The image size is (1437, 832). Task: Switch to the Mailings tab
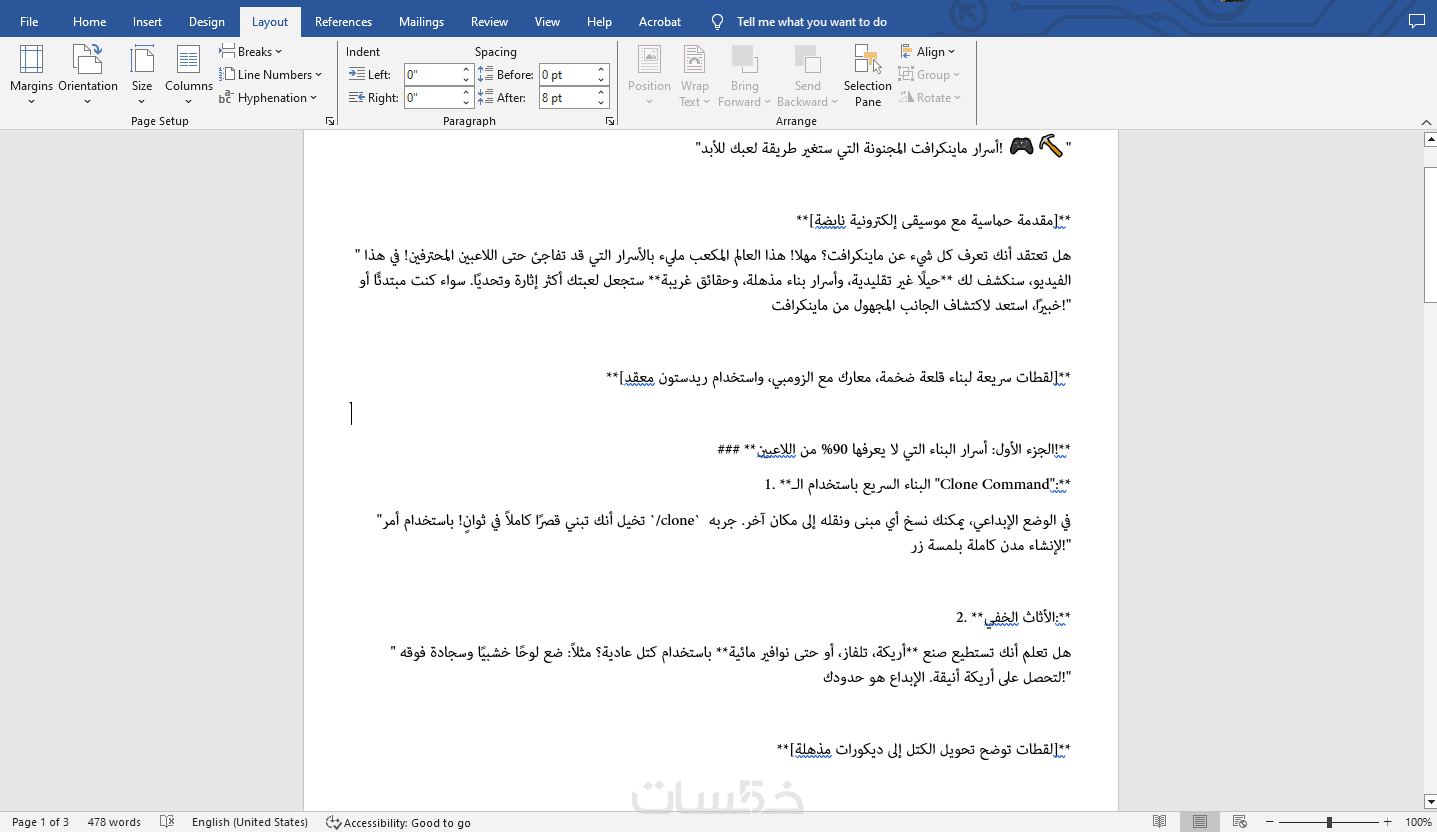pyautogui.click(x=421, y=21)
